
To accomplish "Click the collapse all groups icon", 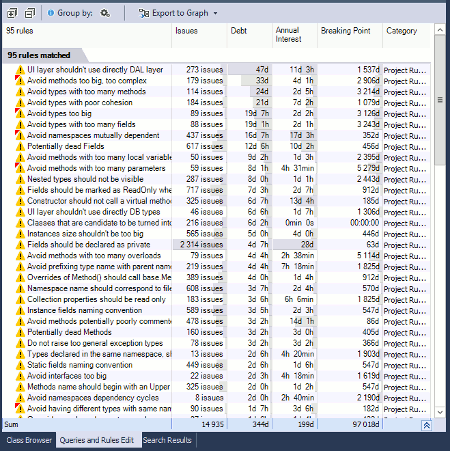I will (30, 13).
